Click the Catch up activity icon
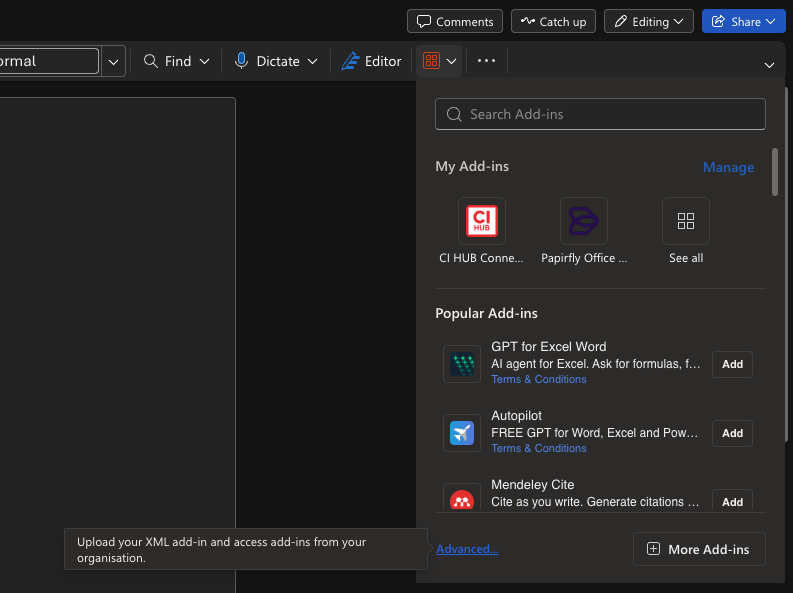 527,21
